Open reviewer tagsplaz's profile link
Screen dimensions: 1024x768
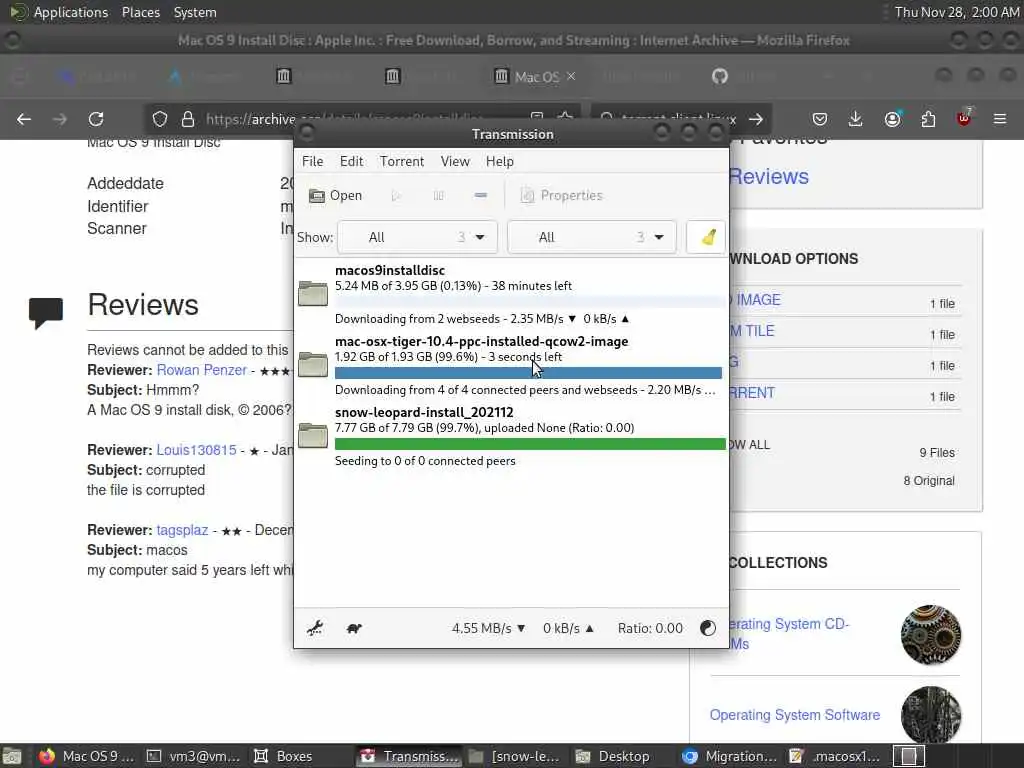[x=182, y=530]
